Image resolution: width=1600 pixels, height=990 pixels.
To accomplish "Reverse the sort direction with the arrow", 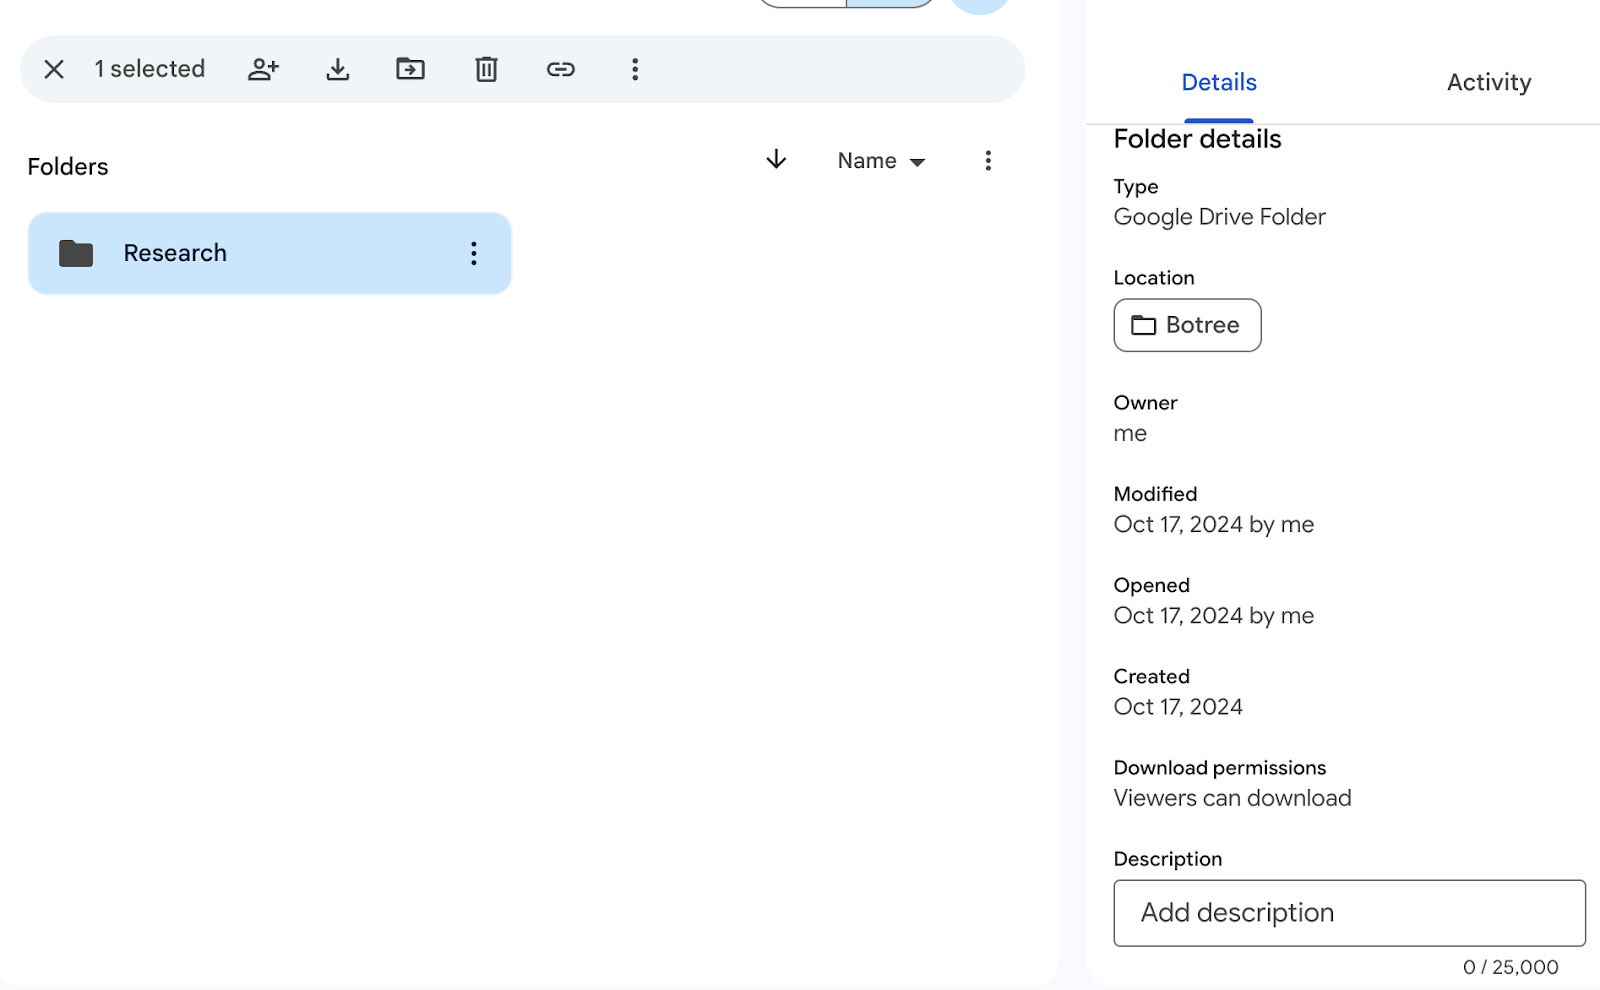I will (x=775, y=160).
